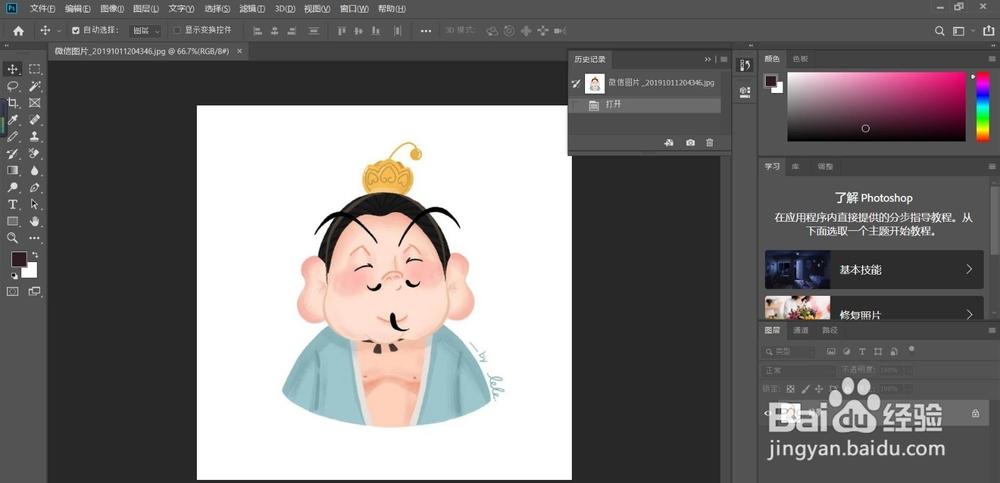Toggle Quick Mask mode
The image size is (1000, 483).
pyautogui.click(x=13, y=292)
